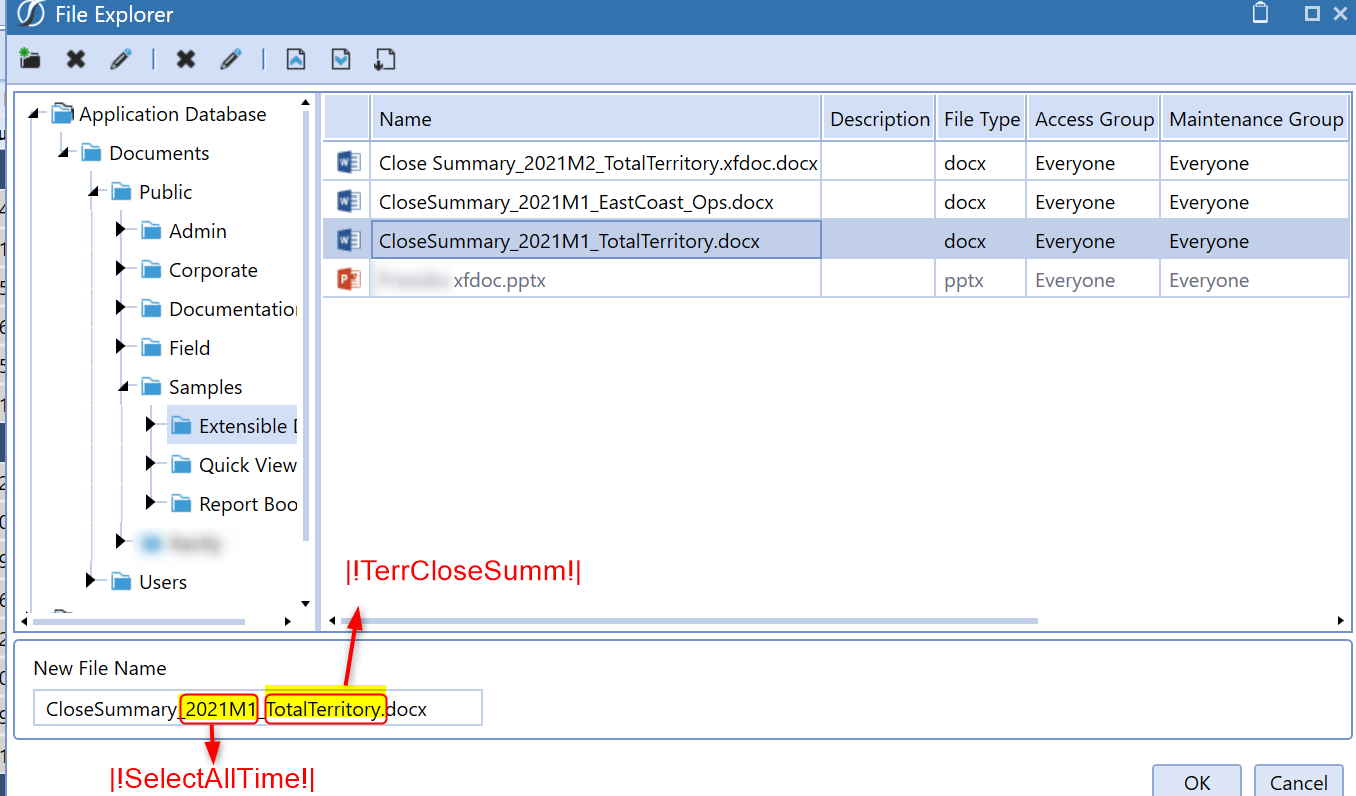Expand the Users node
The image size is (1356, 796).
pyautogui.click(x=90, y=581)
